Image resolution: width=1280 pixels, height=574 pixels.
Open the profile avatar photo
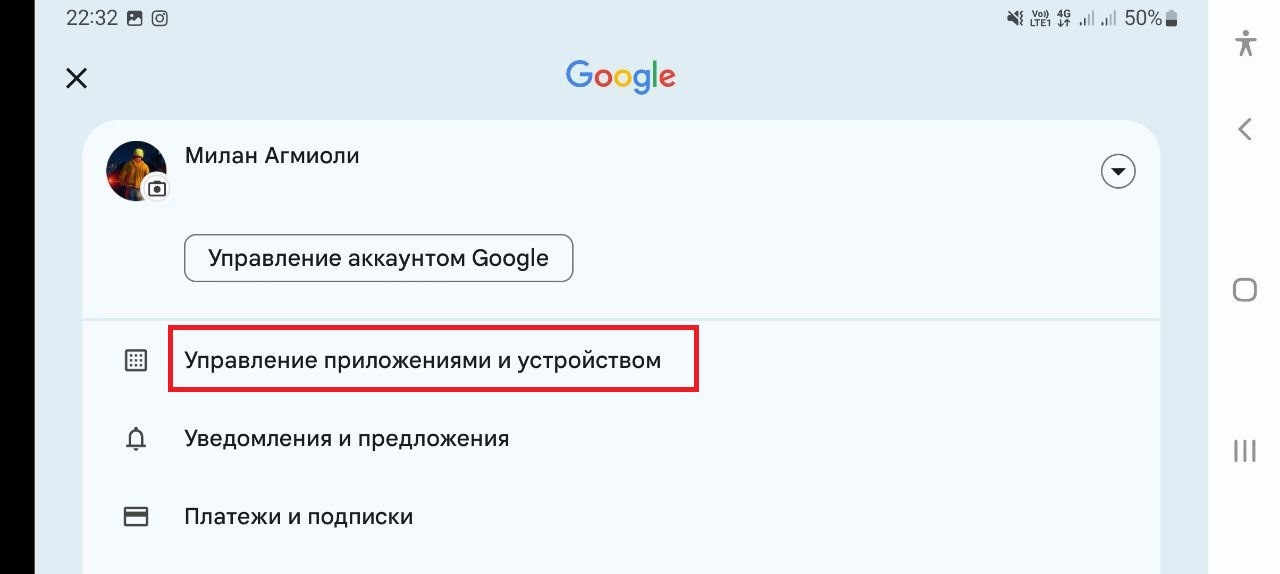point(133,168)
